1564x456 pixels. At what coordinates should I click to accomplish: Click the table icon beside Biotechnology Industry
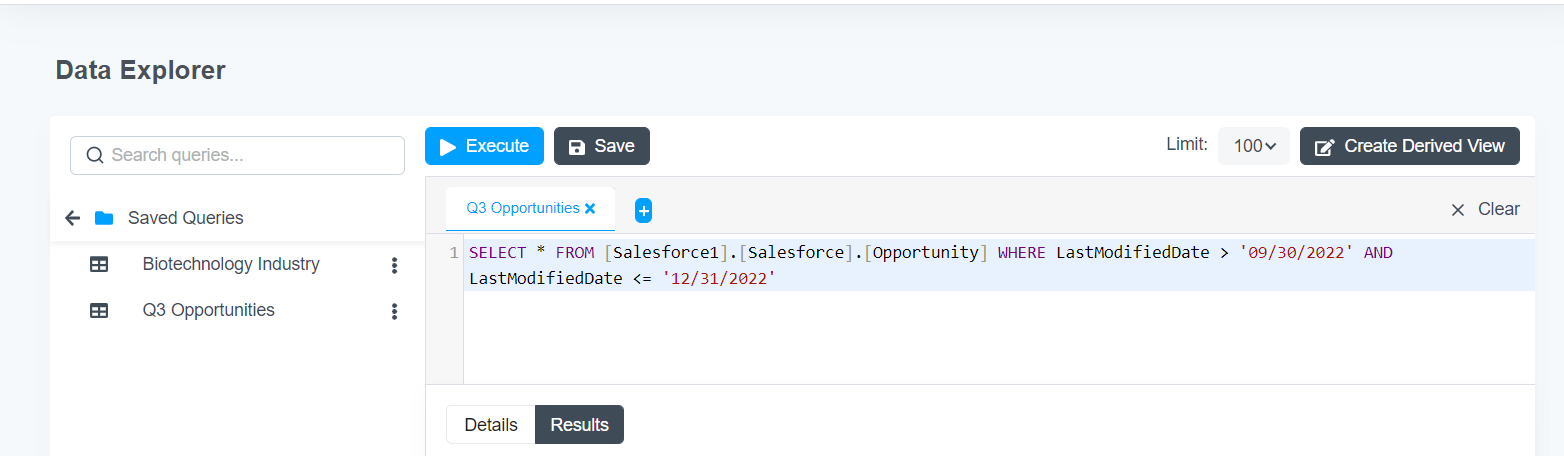[x=99, y=265]
